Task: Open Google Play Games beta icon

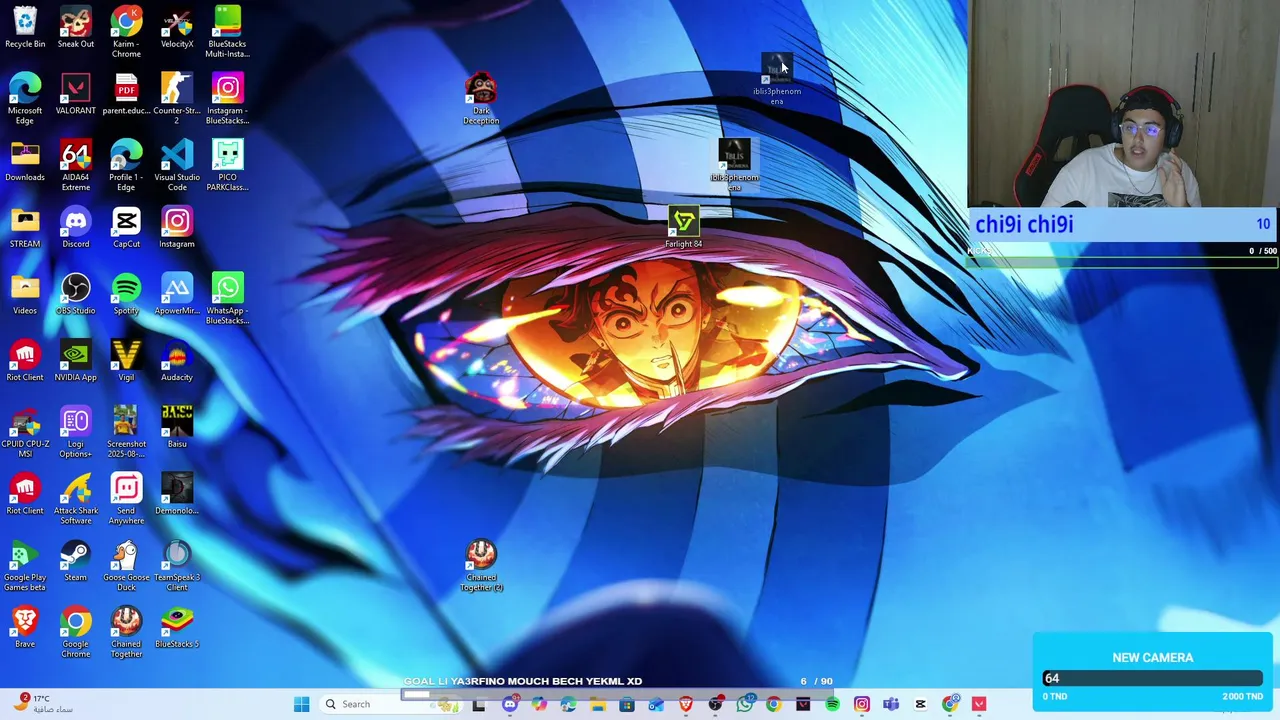Action: pyautogui.click(x=25, y=566)
